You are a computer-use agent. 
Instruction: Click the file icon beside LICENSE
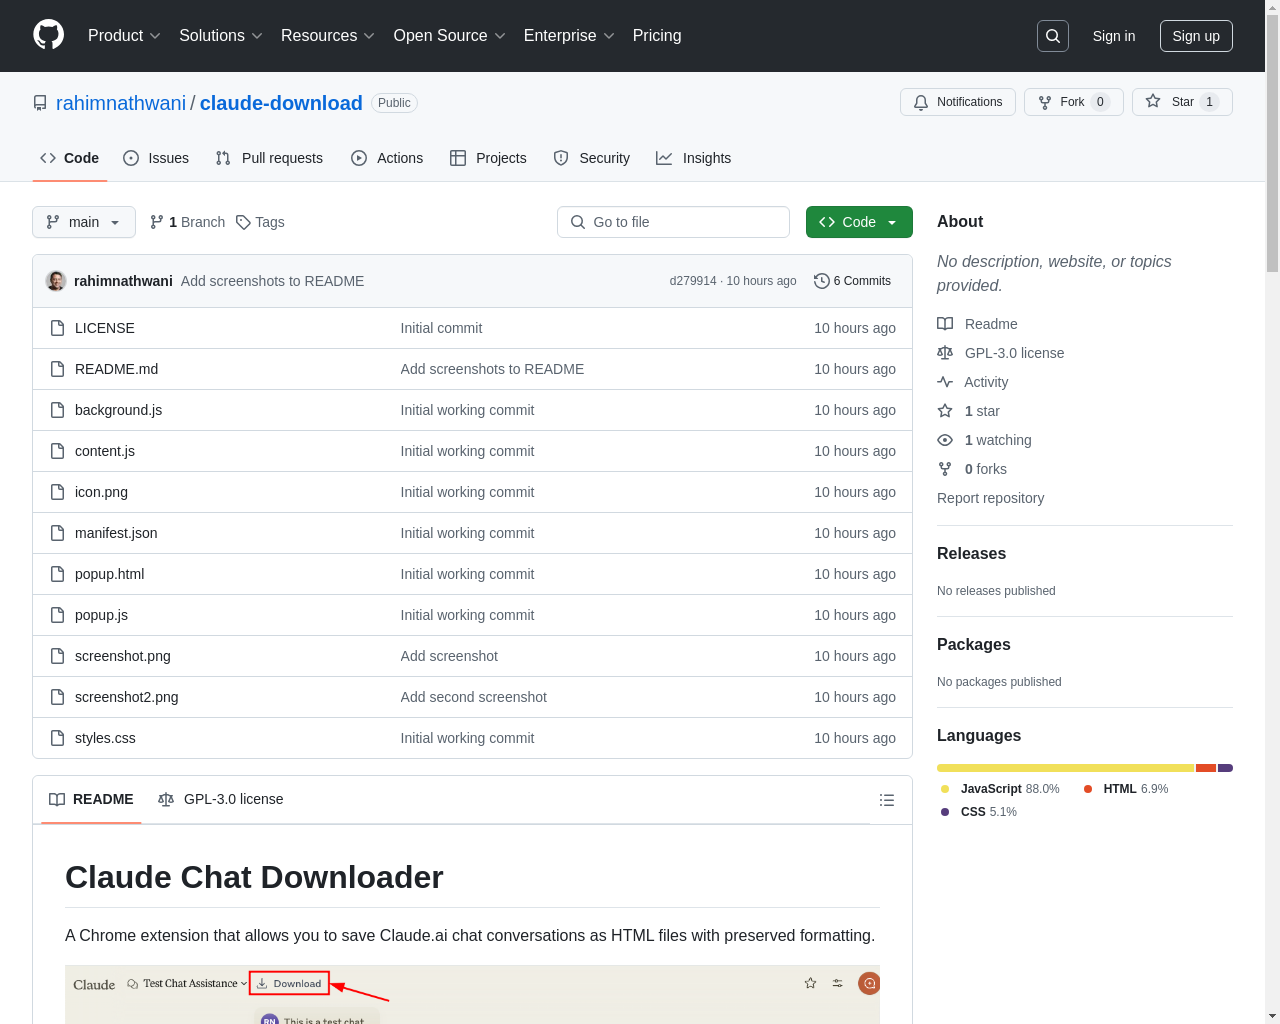(x=58, y=328)
